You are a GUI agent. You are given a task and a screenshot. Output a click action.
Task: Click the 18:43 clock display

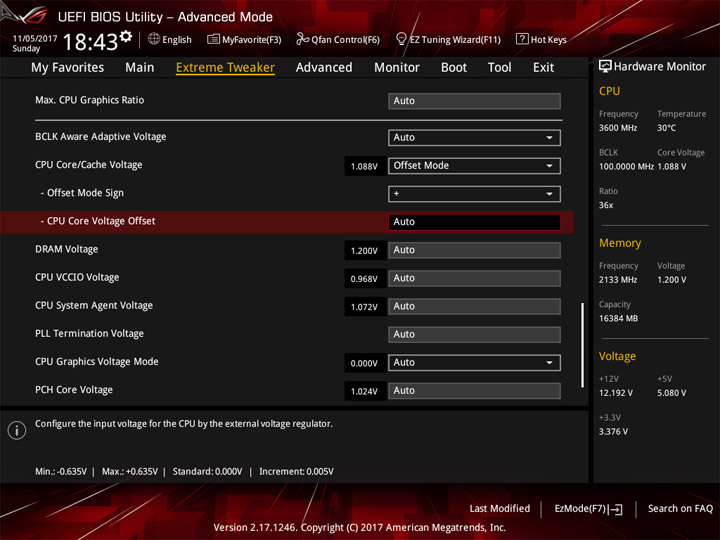[x=90, y=42]
